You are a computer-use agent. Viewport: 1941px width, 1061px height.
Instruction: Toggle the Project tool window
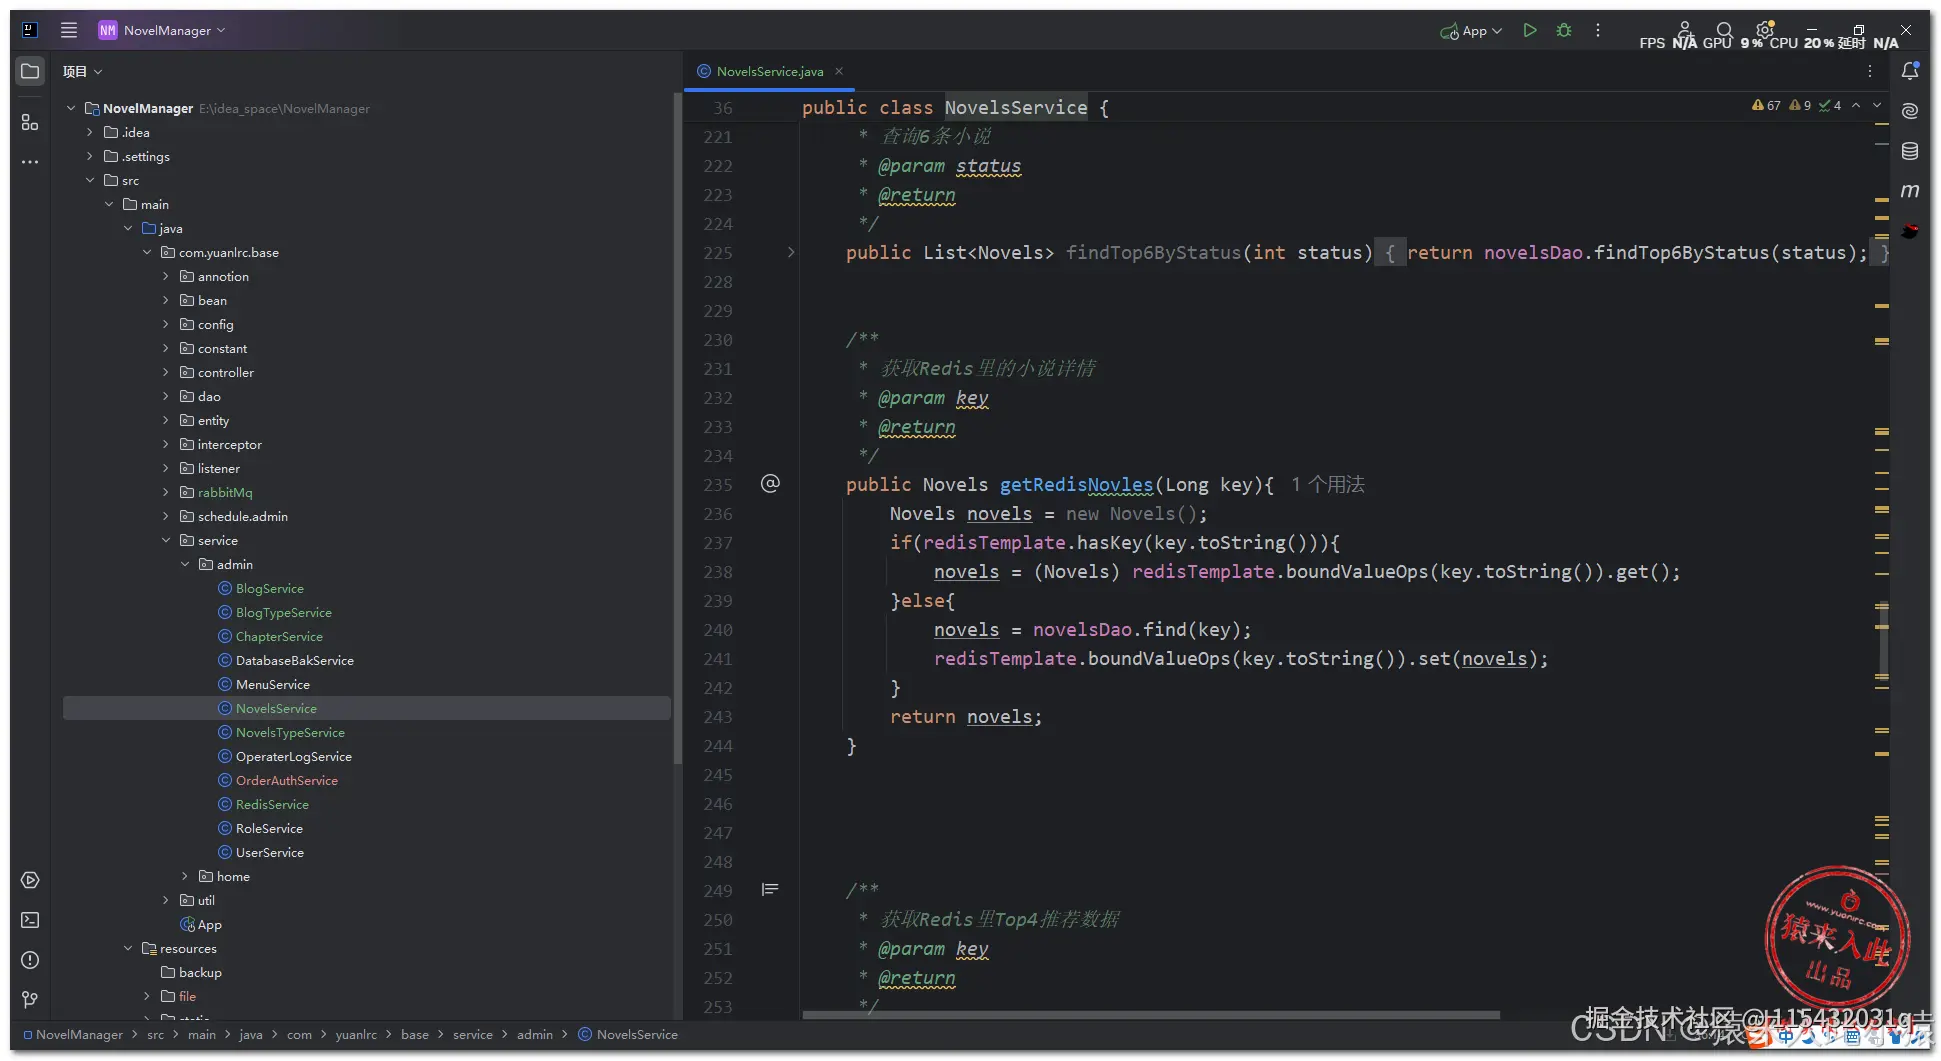pyautogui.click(x=30, y=71)
